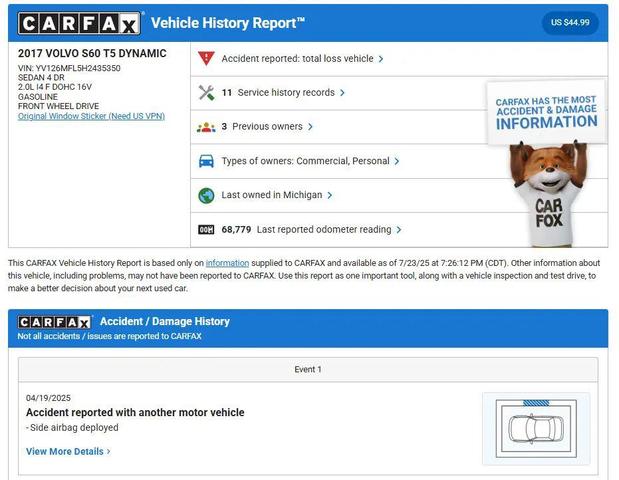
Task: Click the globe last owned icon
Action: point(206,195)
